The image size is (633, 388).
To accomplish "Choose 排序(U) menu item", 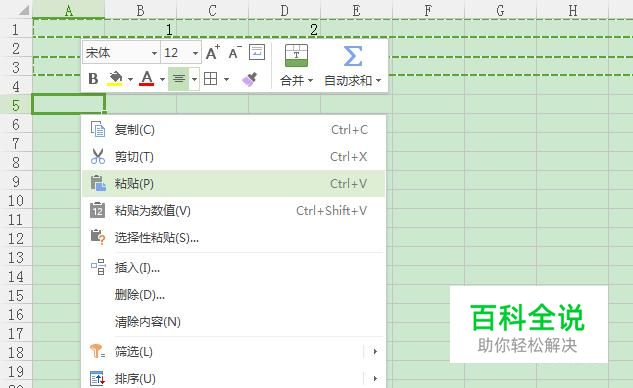I will pos(233,379).
